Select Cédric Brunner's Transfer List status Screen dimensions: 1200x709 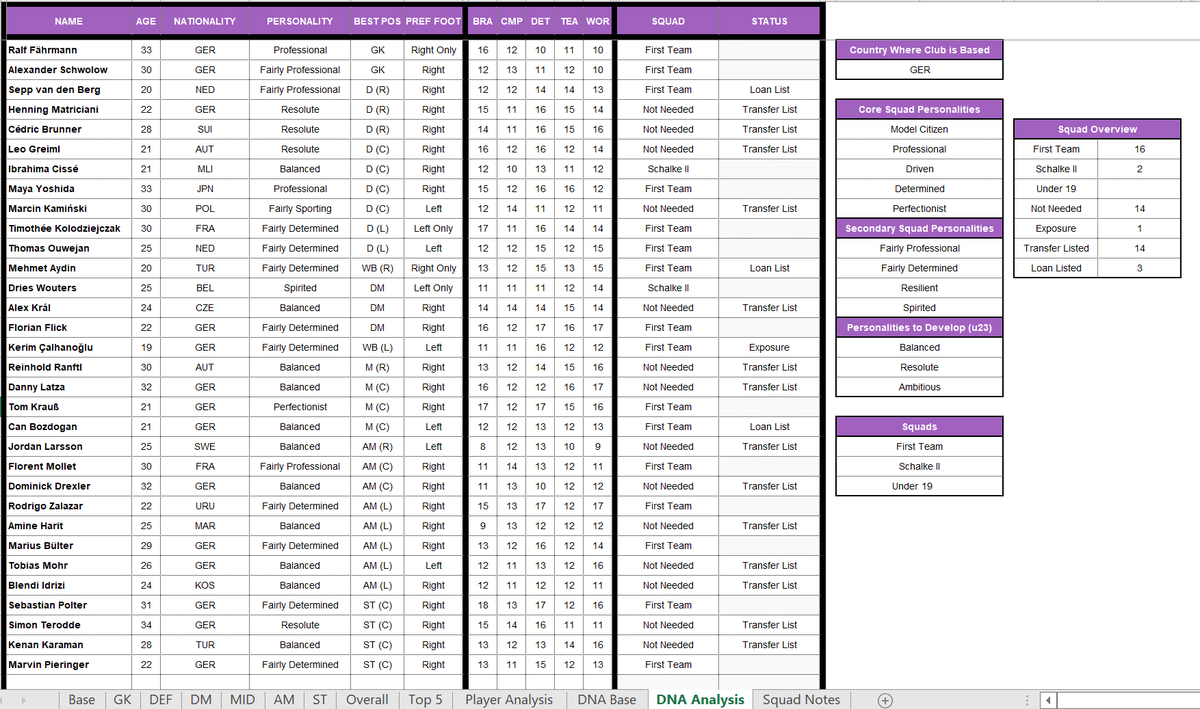(769, 129)
